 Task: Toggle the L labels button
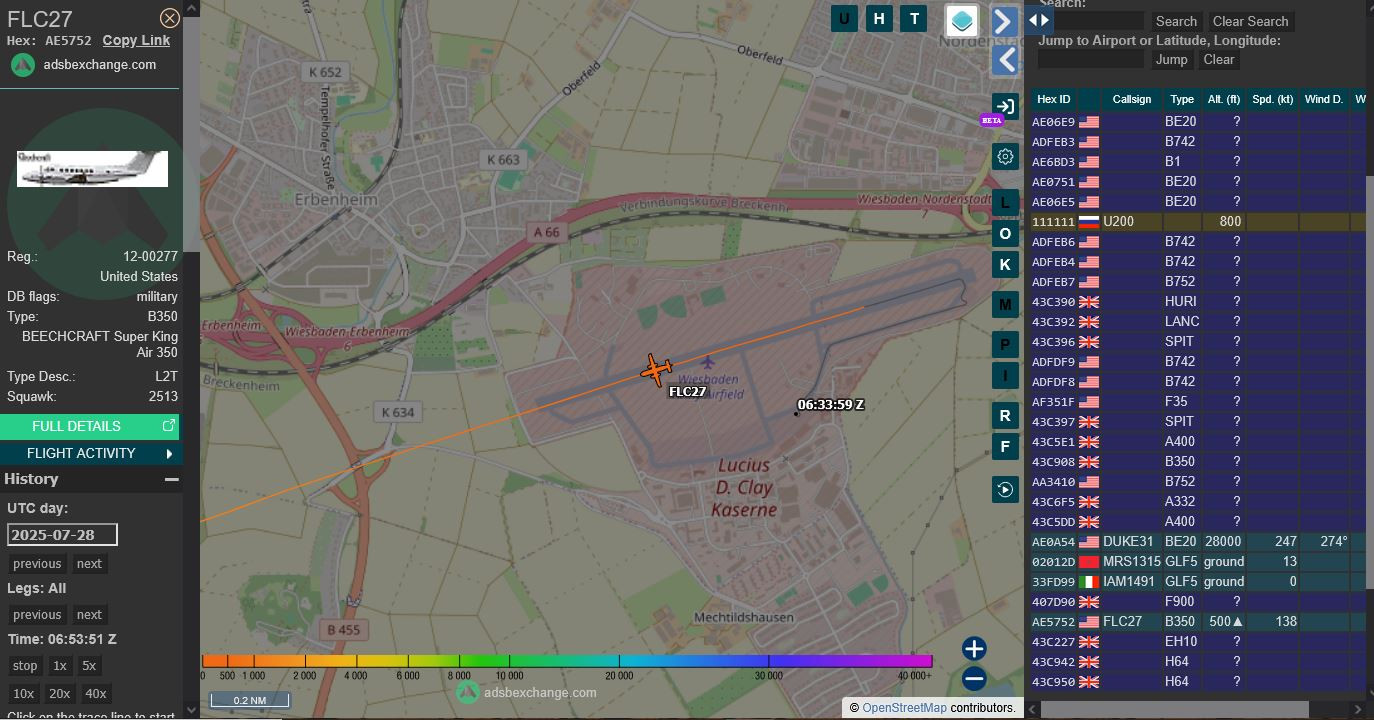pos(1005,203)
